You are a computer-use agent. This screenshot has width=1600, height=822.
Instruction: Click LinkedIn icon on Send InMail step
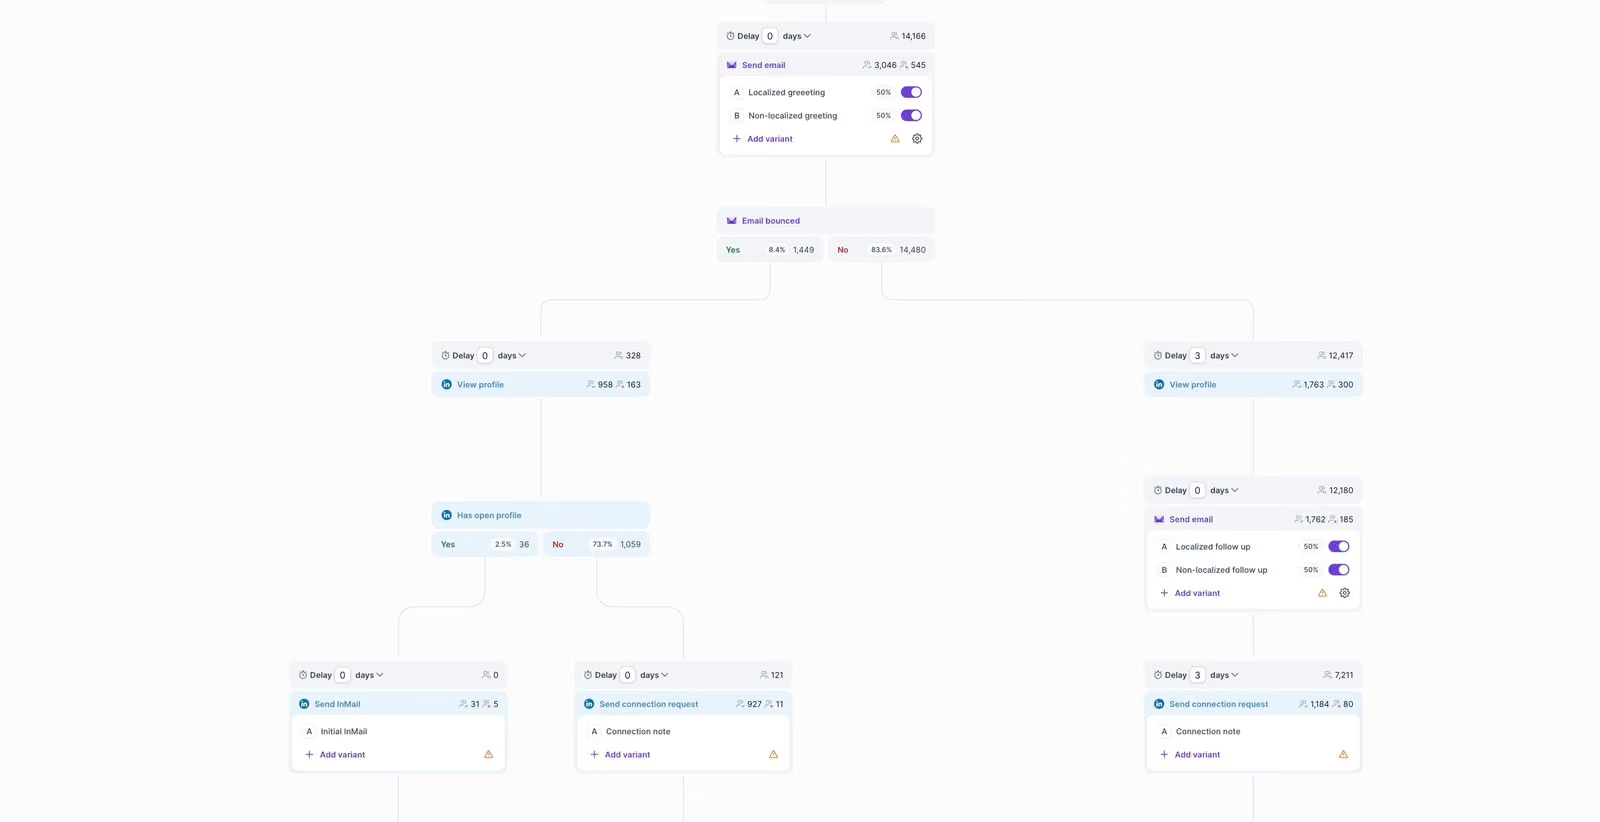coord(304,704)
